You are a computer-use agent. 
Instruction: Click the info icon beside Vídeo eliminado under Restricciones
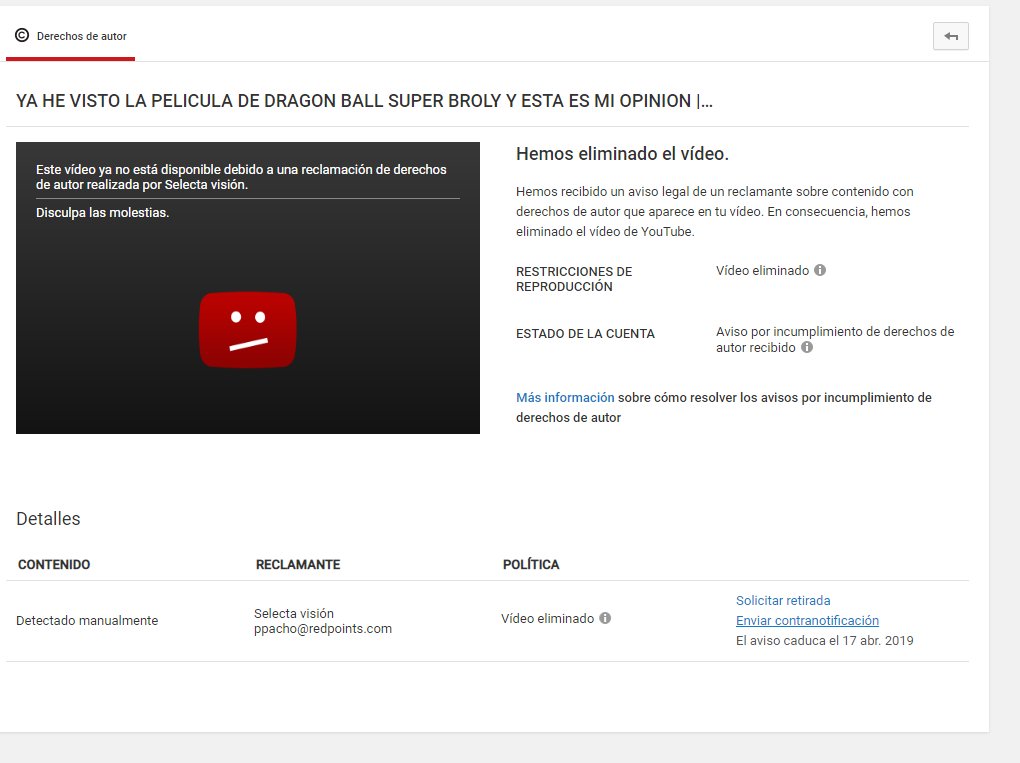(x=820, y=270)
